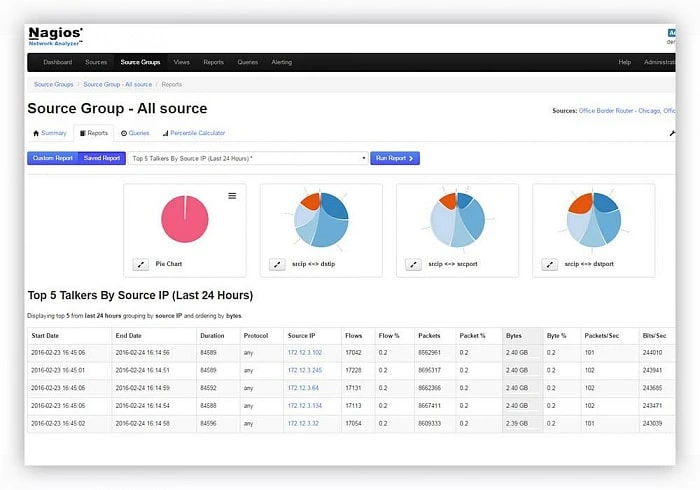This screenshot has height=490, width=700.
Task: Open the Percentile Calculator tab
Action: (194, 133)
